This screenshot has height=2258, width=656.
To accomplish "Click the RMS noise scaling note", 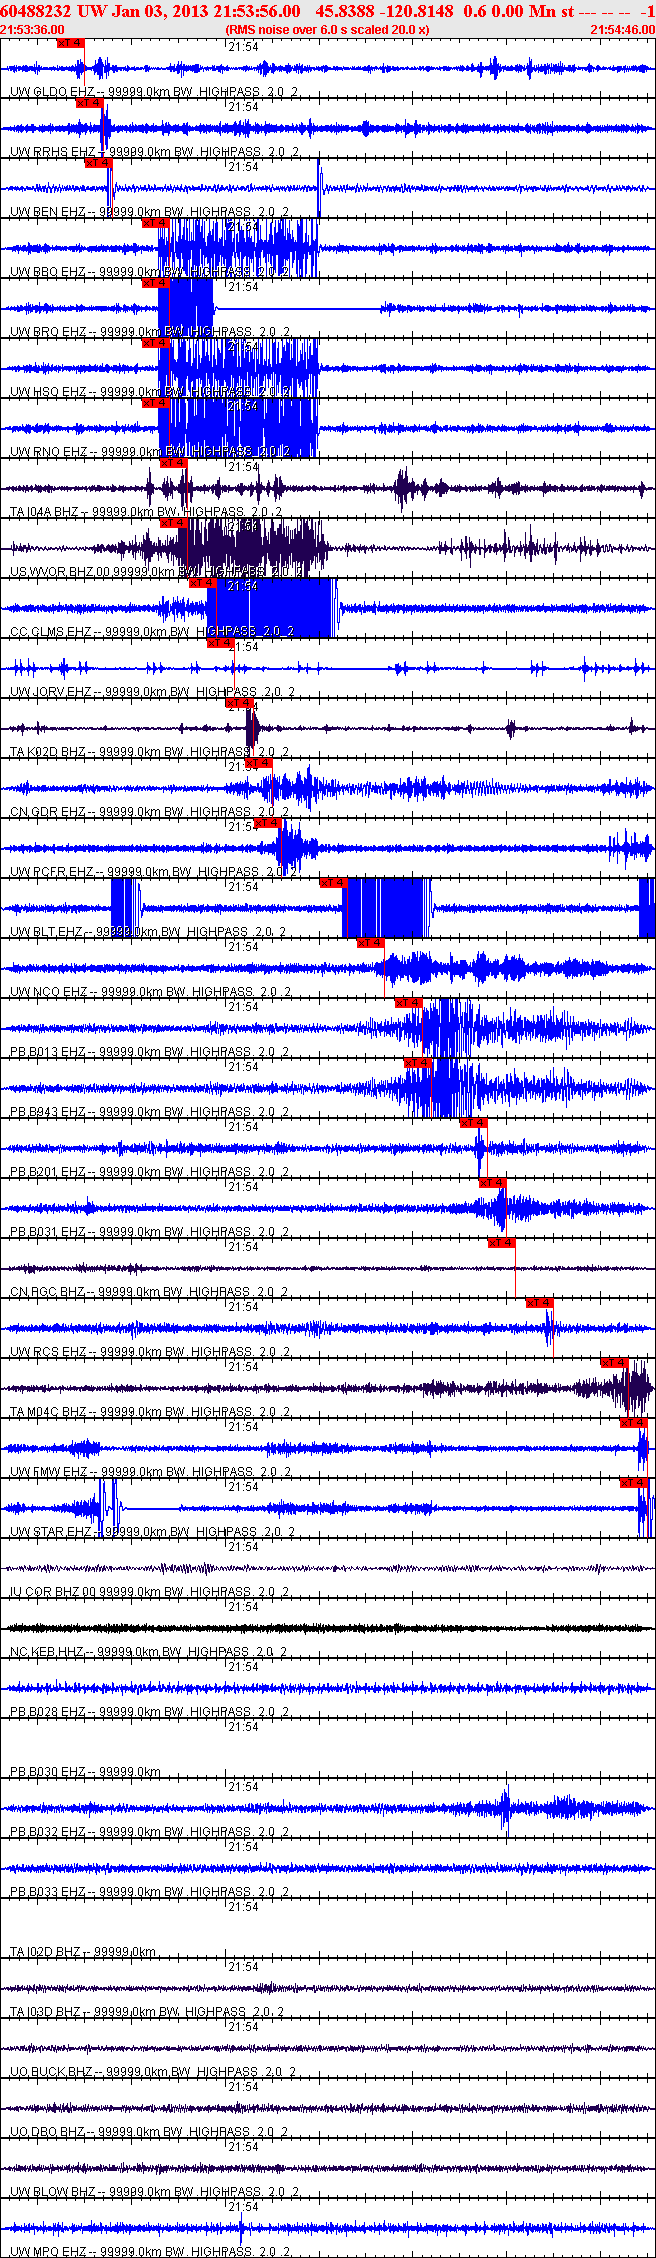I will pyautogui.click(x=328, y=30).
